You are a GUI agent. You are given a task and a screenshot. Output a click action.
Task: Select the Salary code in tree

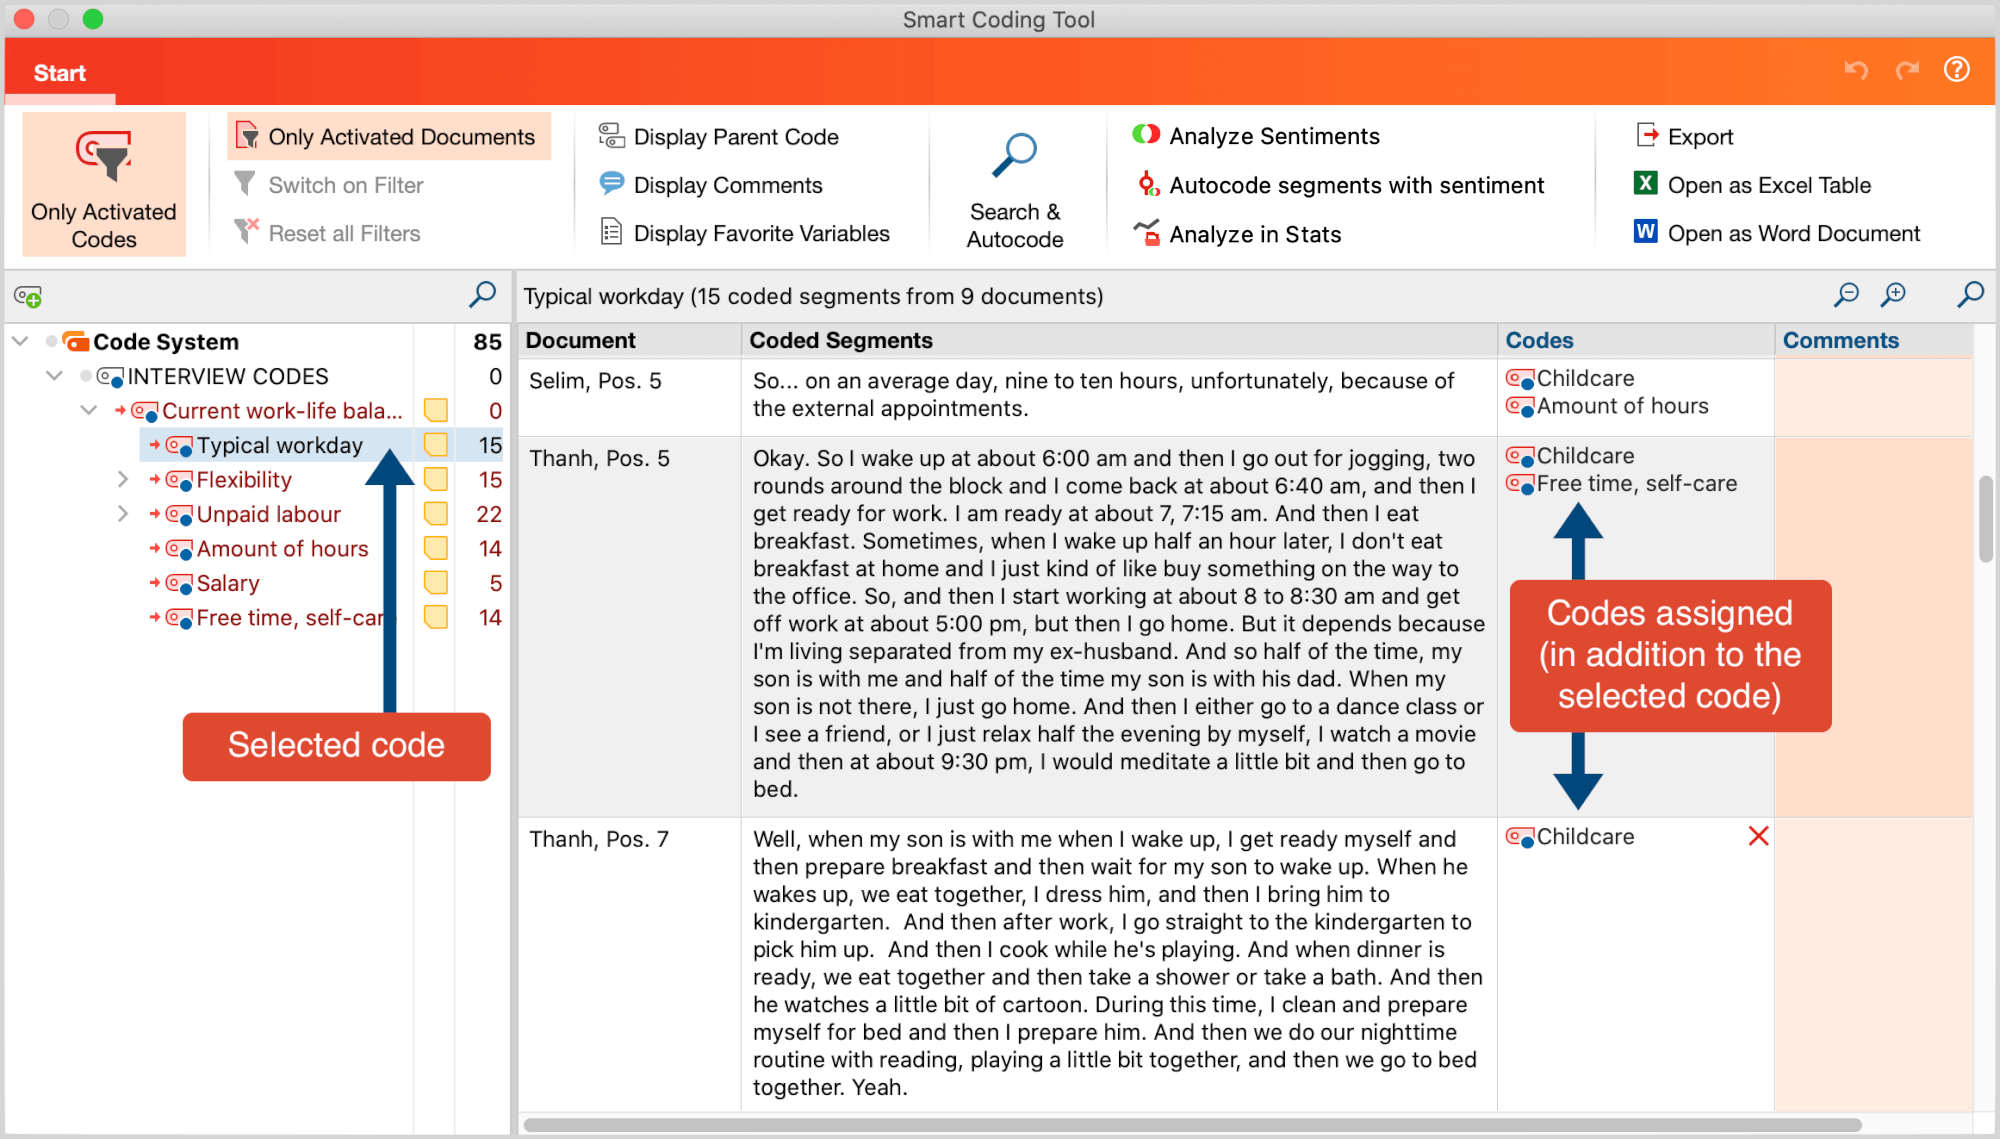pos(228,583)
